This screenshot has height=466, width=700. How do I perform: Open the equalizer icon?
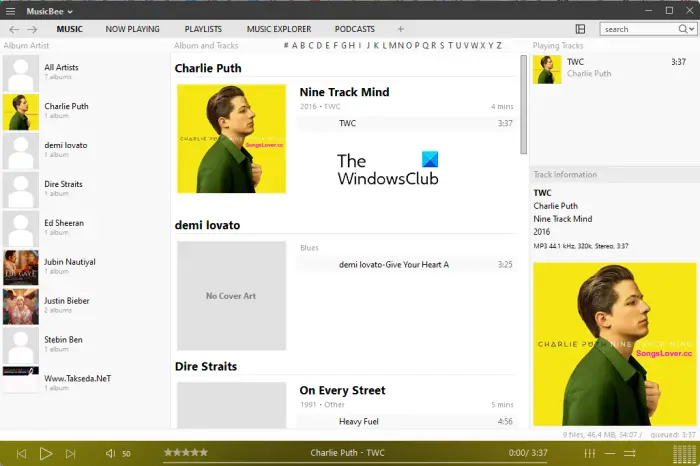[x=589, y=454]
